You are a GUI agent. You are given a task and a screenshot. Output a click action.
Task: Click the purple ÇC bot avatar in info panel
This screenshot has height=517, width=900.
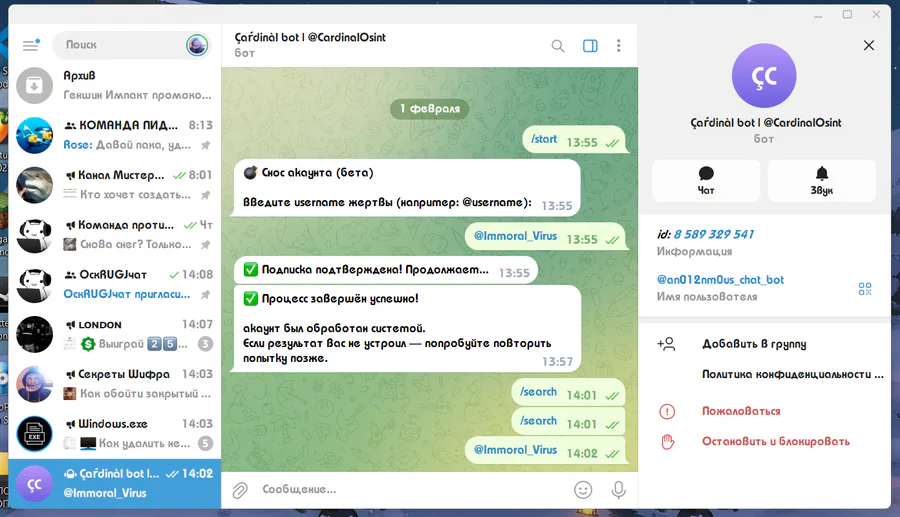(x=764, y=76)
